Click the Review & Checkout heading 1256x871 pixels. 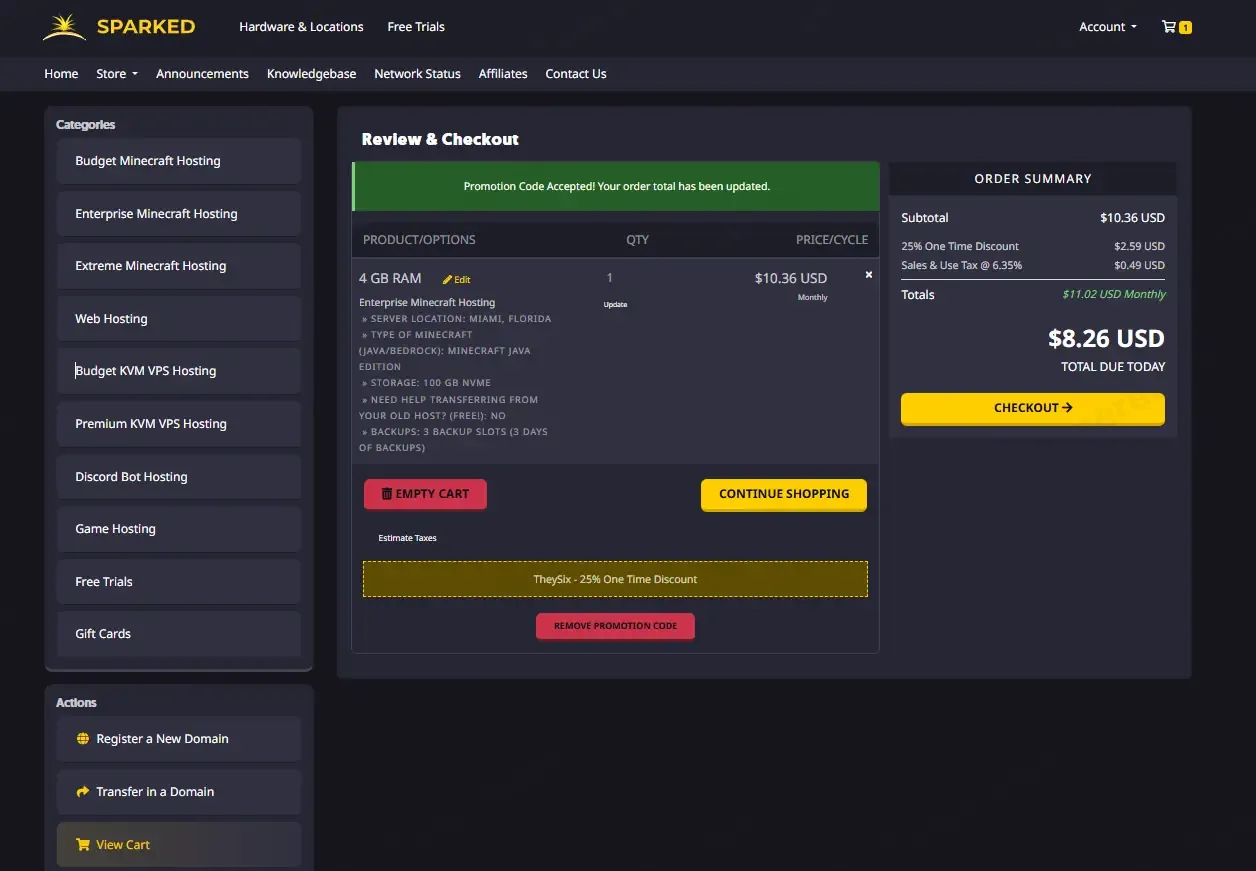click(440, 139)
